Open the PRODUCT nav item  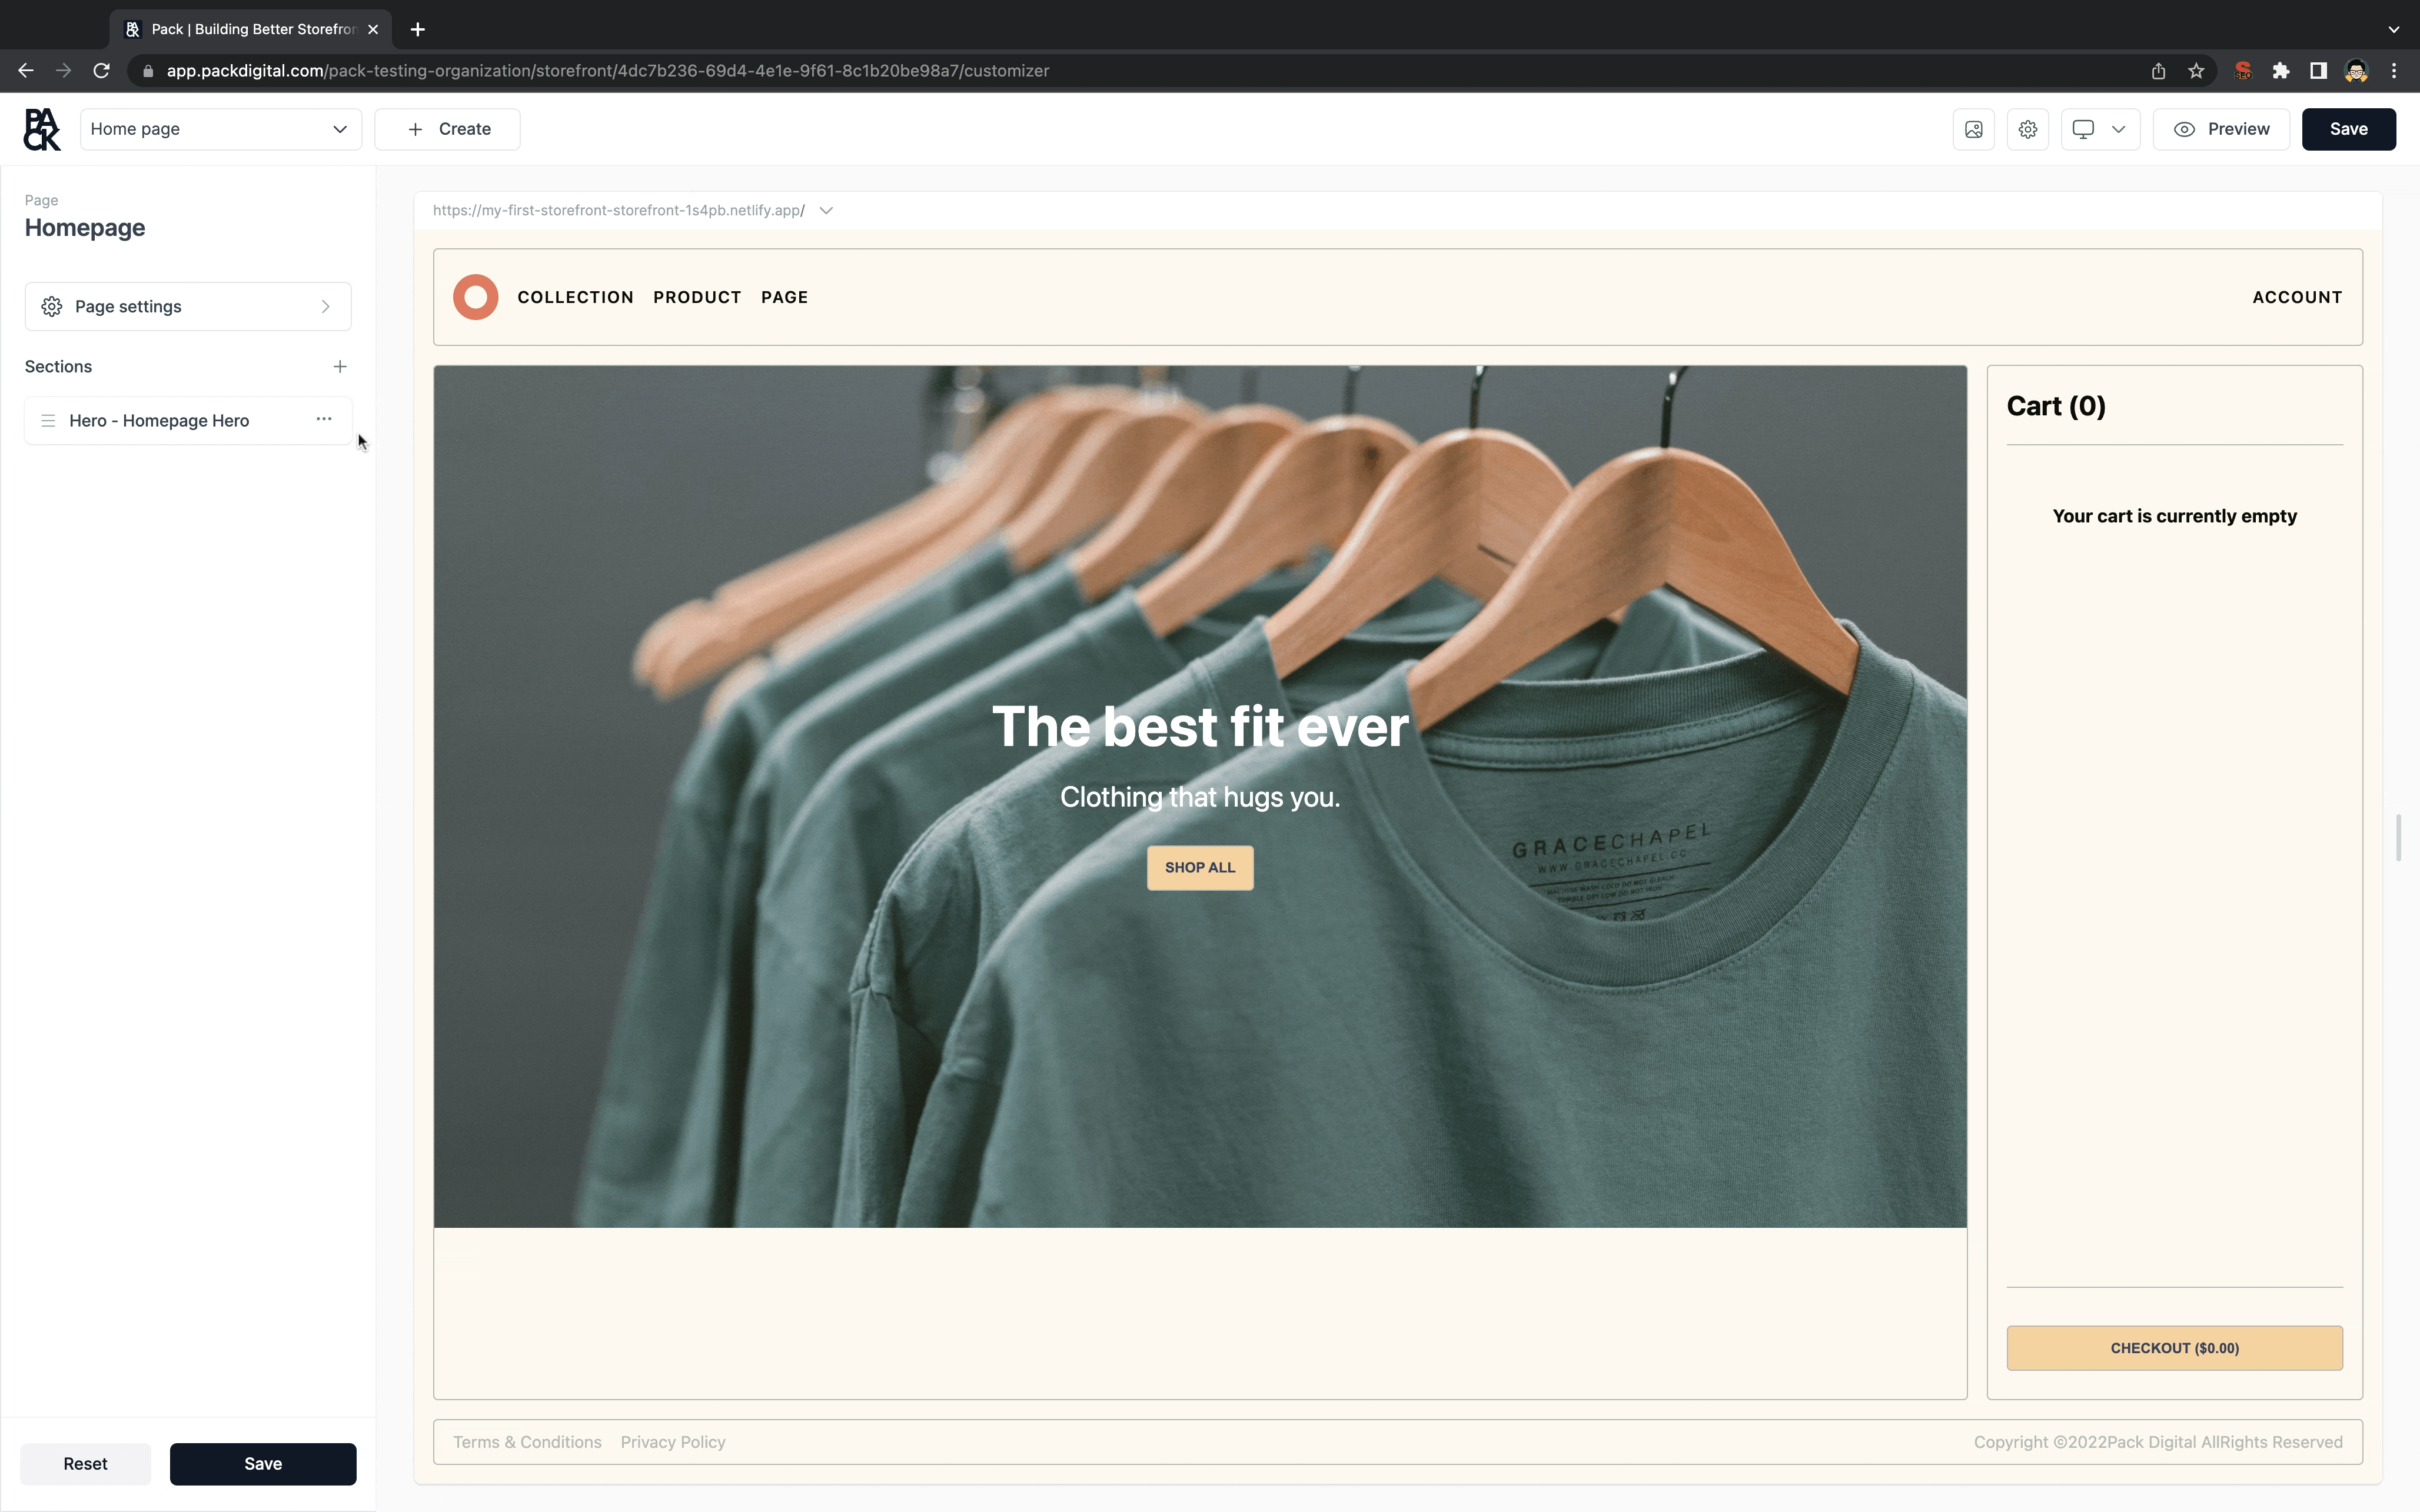click(697, 297)
